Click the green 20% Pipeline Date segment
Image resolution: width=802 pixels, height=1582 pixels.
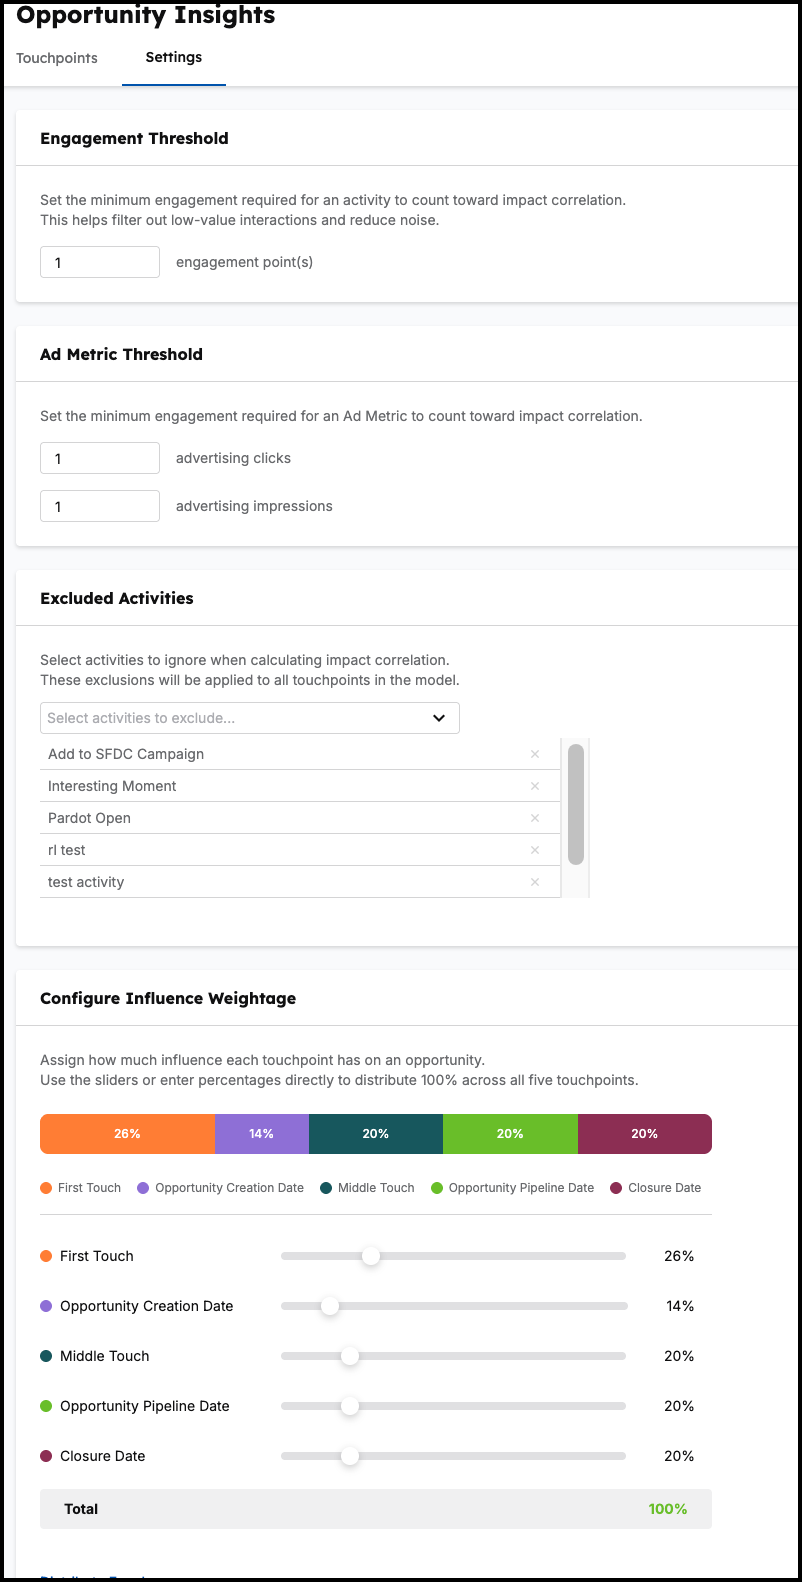(x=510, y=1134)
